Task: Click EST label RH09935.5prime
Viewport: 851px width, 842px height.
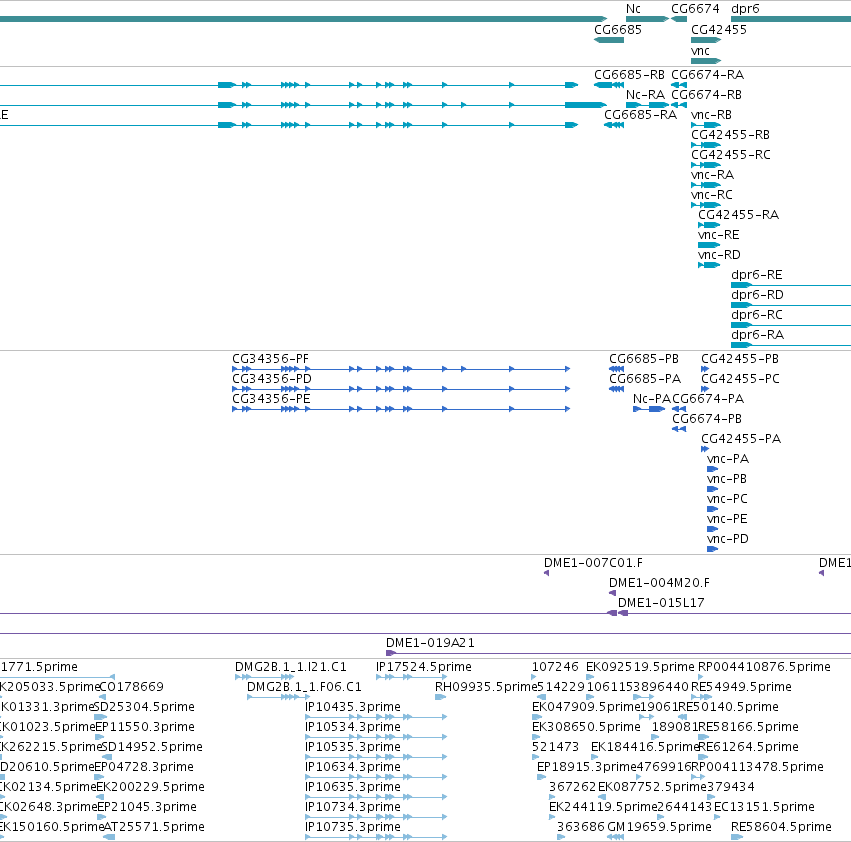Action: pos(486,687)
